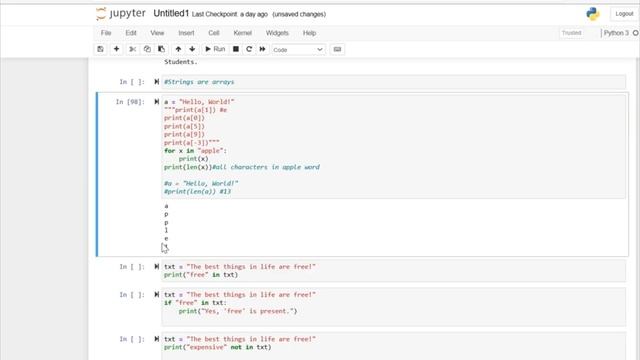Move selected cell up arrow
This screenshot has height=360, width=640.
click(178, 49)
